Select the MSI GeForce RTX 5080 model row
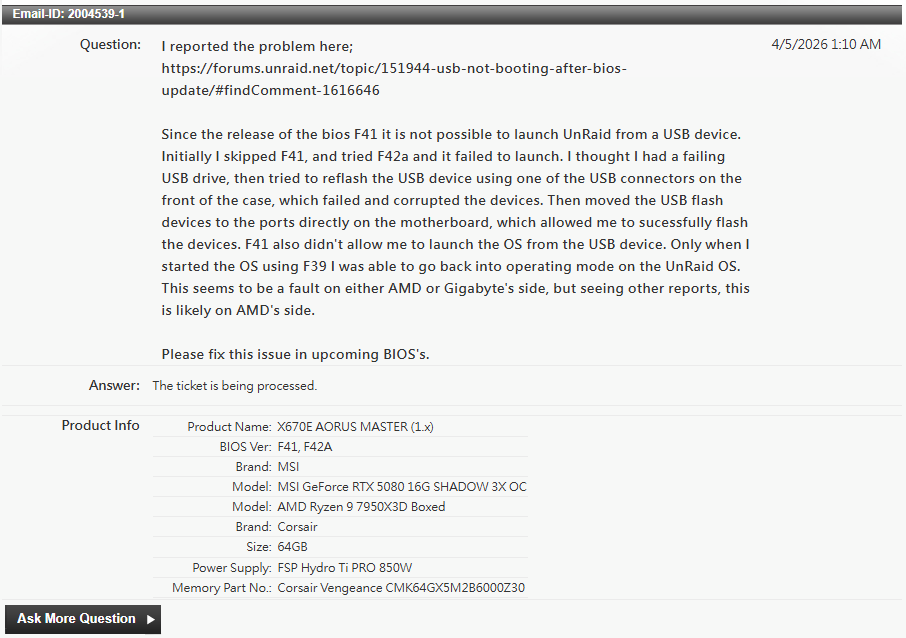This screenshot has height=638, width=906. (340, 487)
